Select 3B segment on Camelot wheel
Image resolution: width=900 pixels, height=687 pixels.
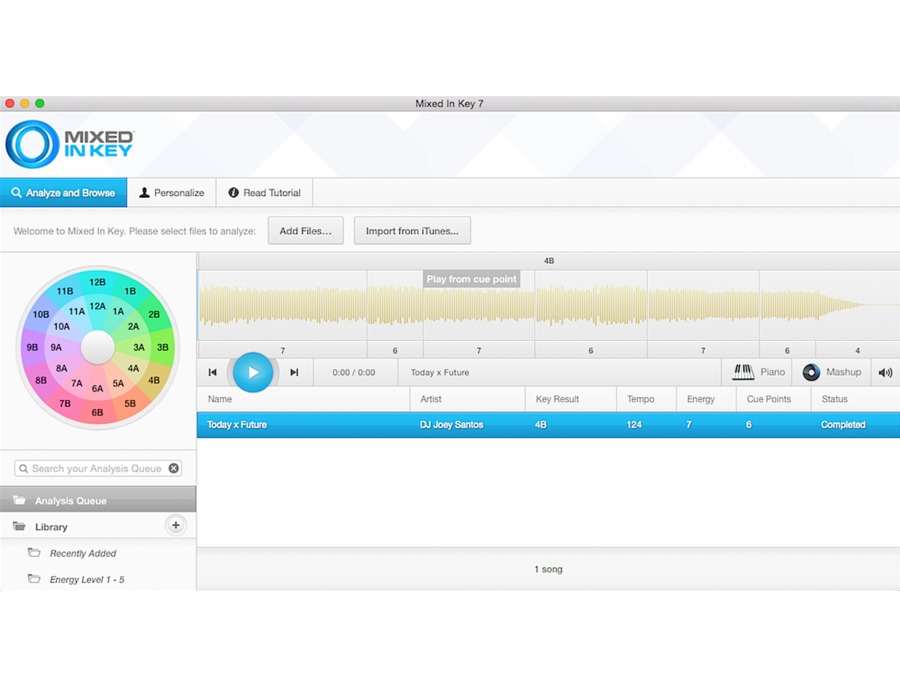pos(163,347)
